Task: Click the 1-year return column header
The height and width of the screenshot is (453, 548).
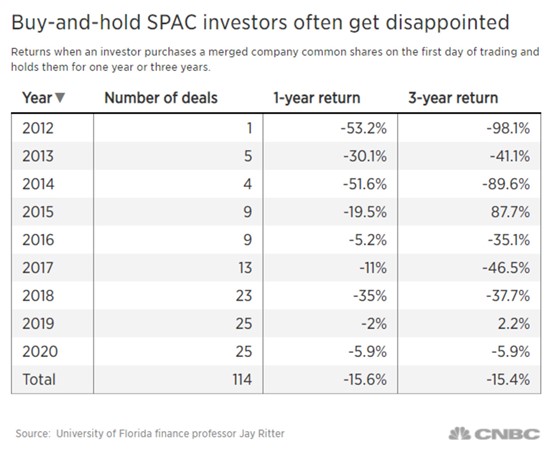Action: (x=317, y=98)
